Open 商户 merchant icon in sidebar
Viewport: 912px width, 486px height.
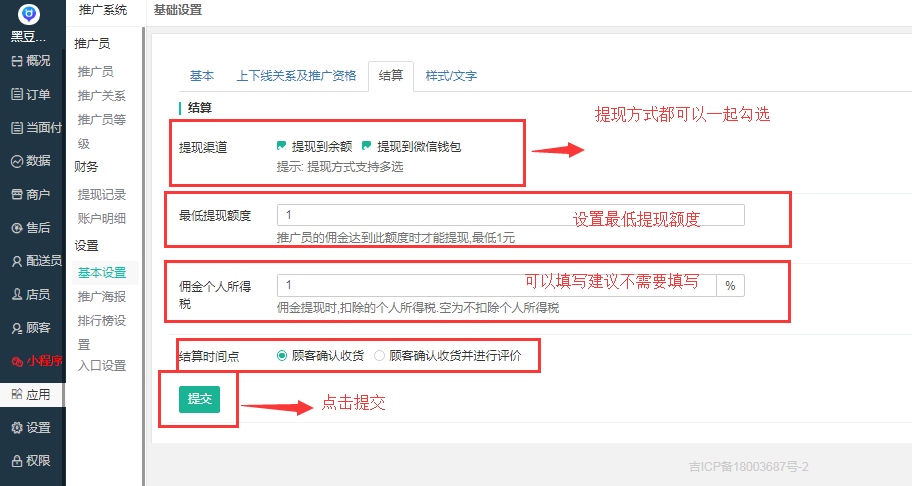[x=17, y=194]
